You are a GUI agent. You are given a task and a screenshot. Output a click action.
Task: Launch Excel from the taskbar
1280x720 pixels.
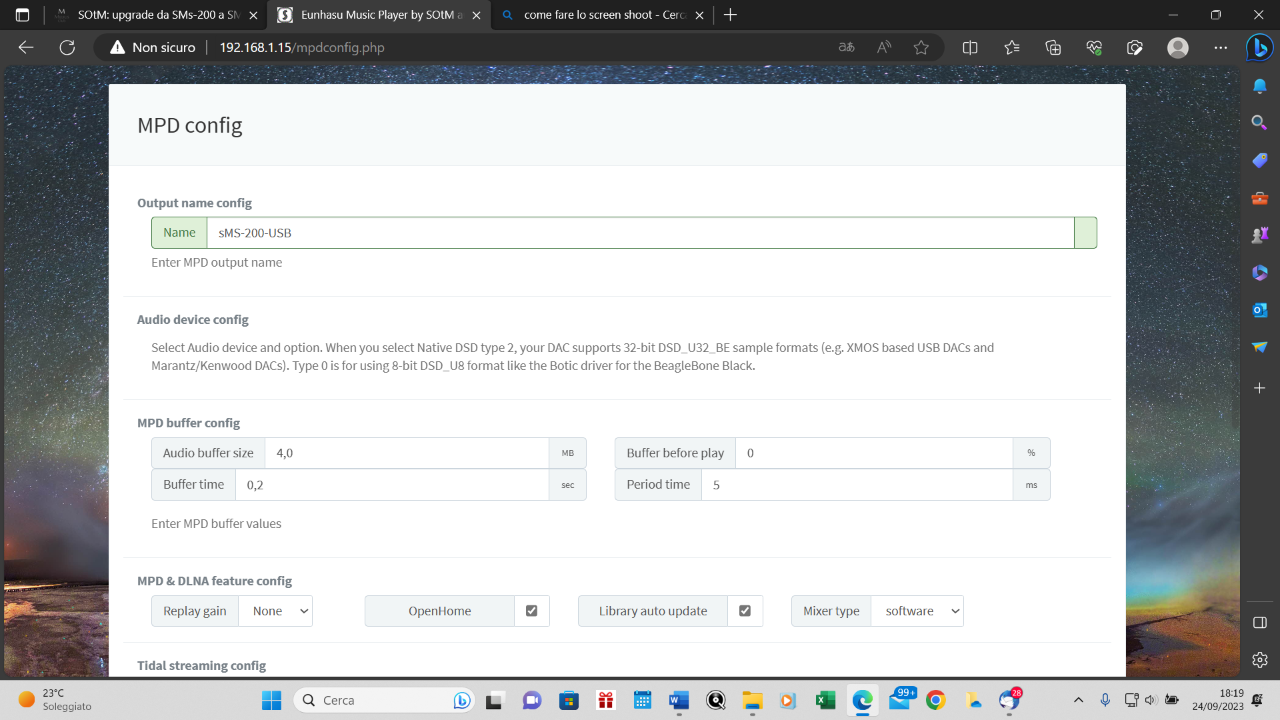tap(825, 700)
